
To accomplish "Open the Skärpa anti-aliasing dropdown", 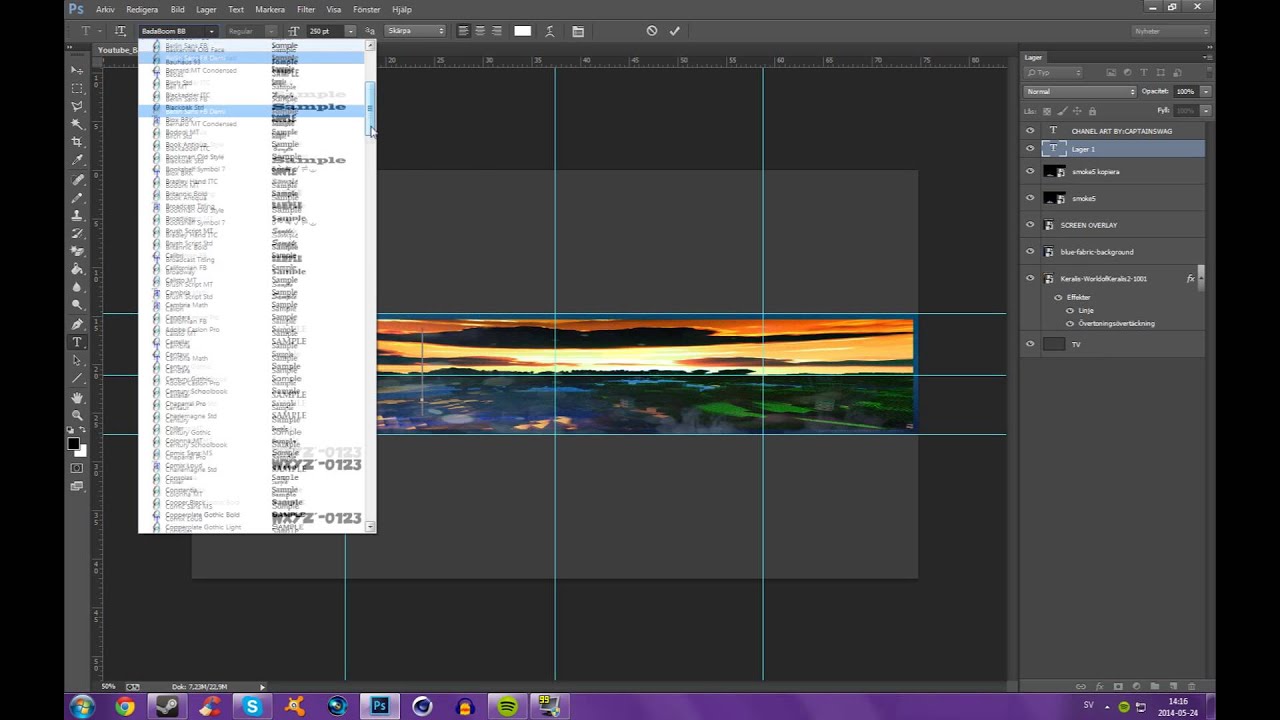I will coord(415,31).
